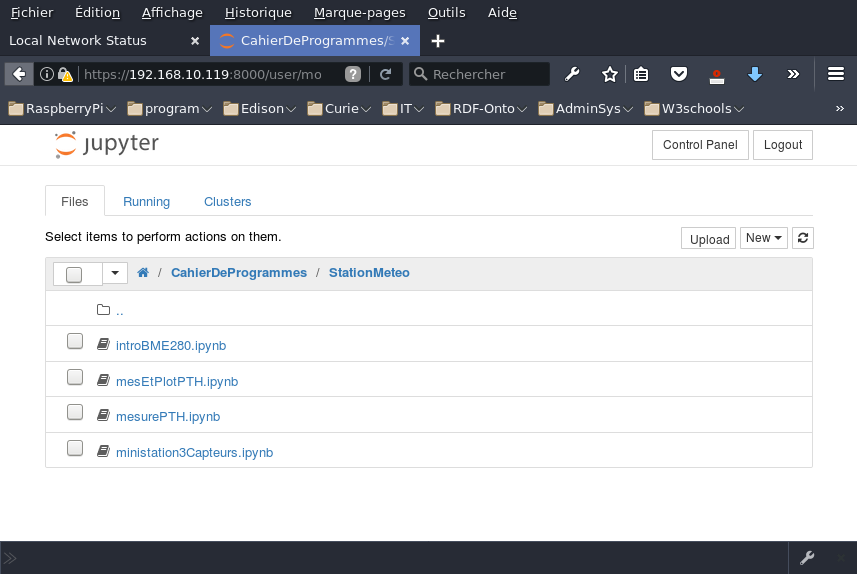Open the downloads arrow icon
The width and height of the screenshot is (857, 574).
(755, 74)
